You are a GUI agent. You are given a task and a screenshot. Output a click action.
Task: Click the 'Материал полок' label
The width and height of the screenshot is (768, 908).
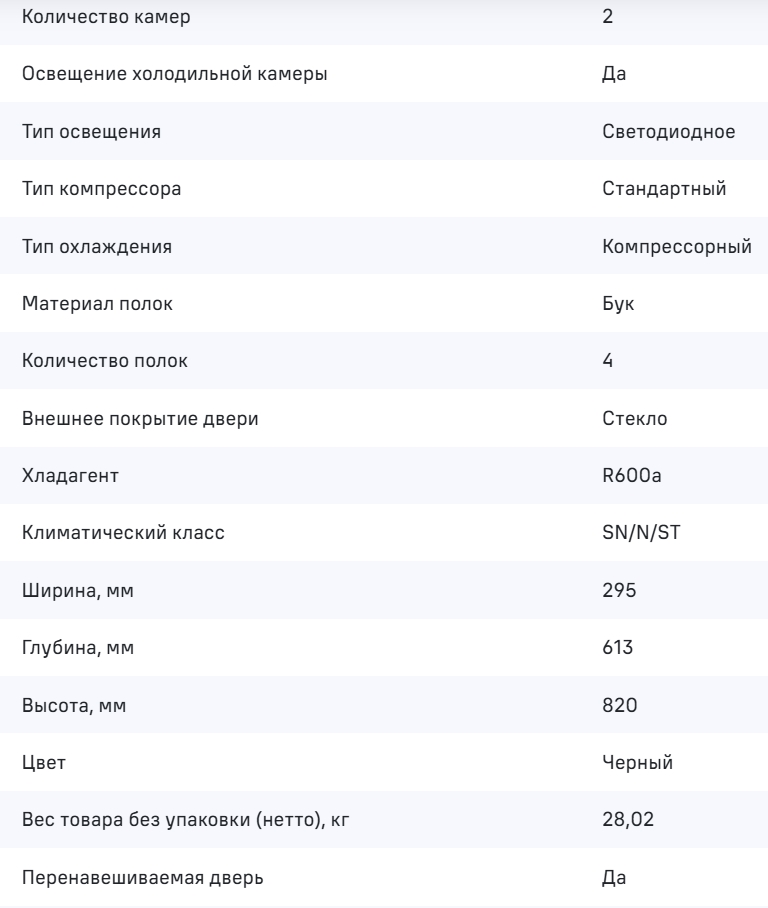[84, 303]
